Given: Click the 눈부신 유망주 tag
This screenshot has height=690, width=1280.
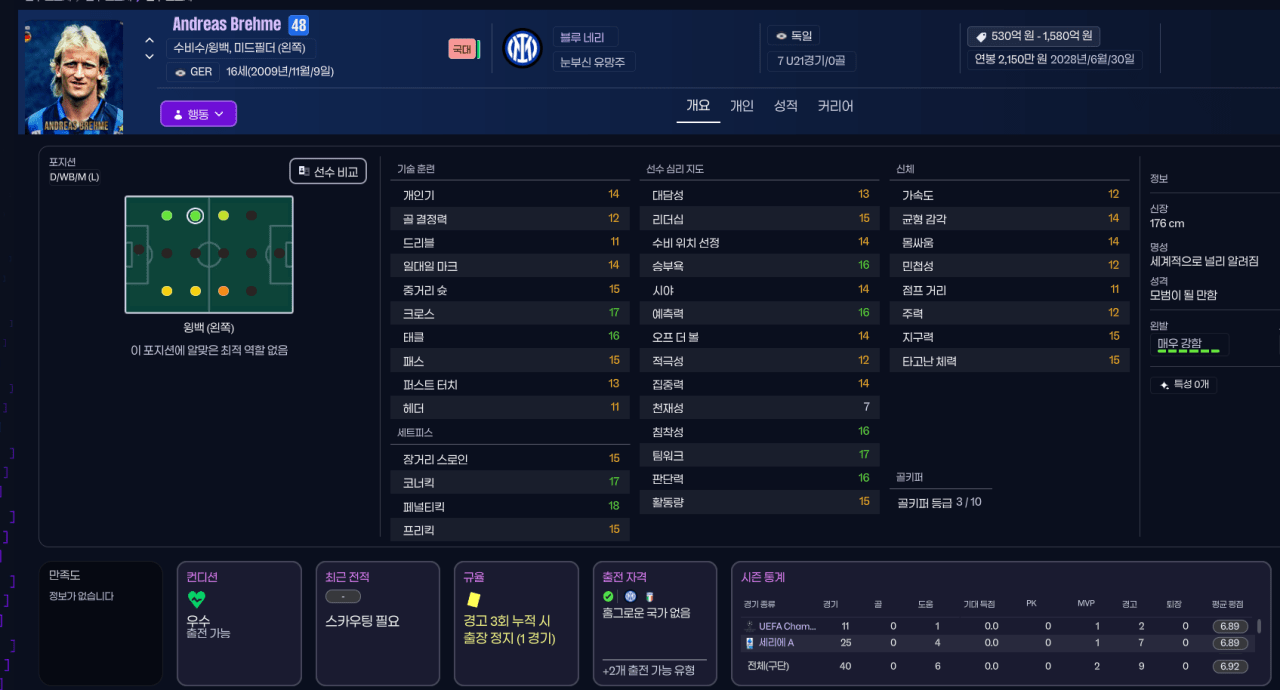Looking at the screenshot, I should click(x=594, y=62).
